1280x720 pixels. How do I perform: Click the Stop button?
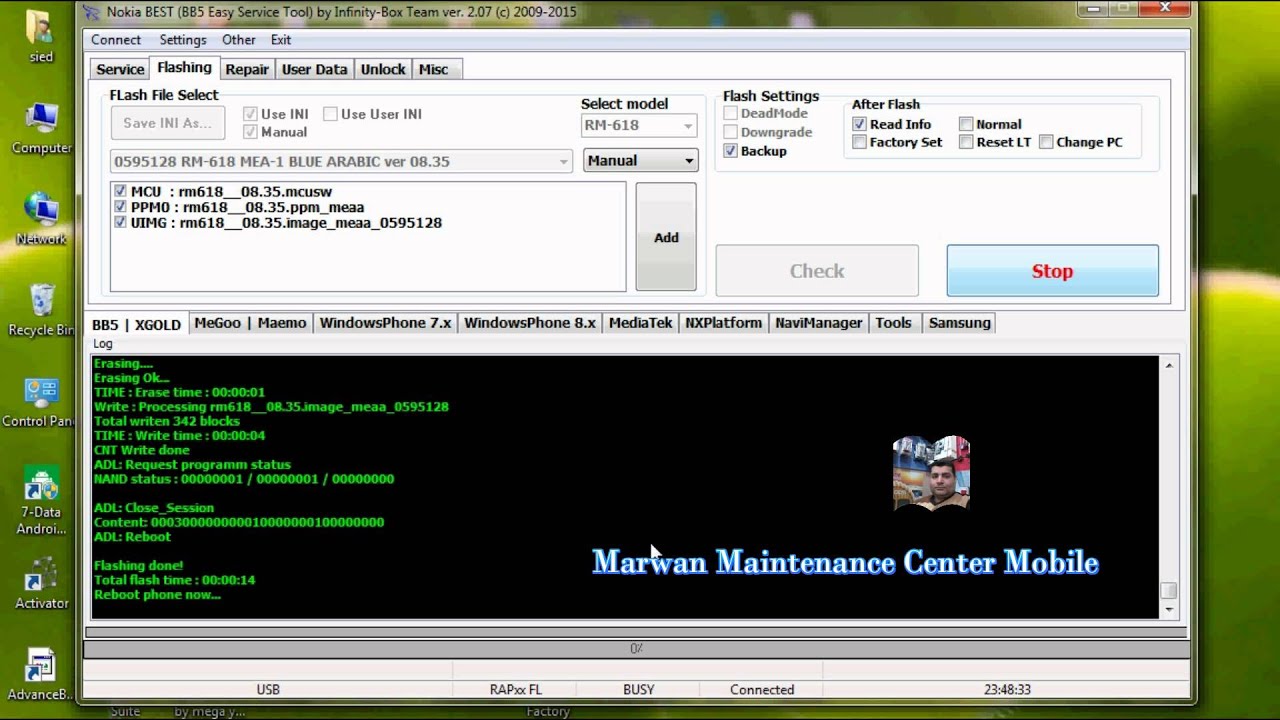[x=1052, y=271]
